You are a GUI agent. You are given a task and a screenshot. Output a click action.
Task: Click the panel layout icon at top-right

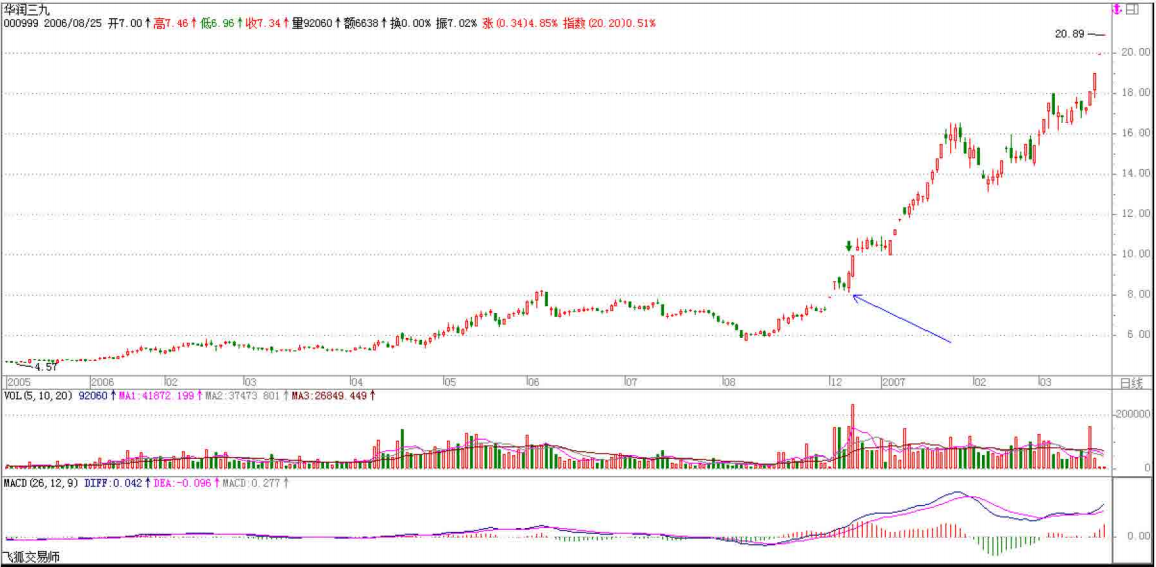pos(1131,9)
